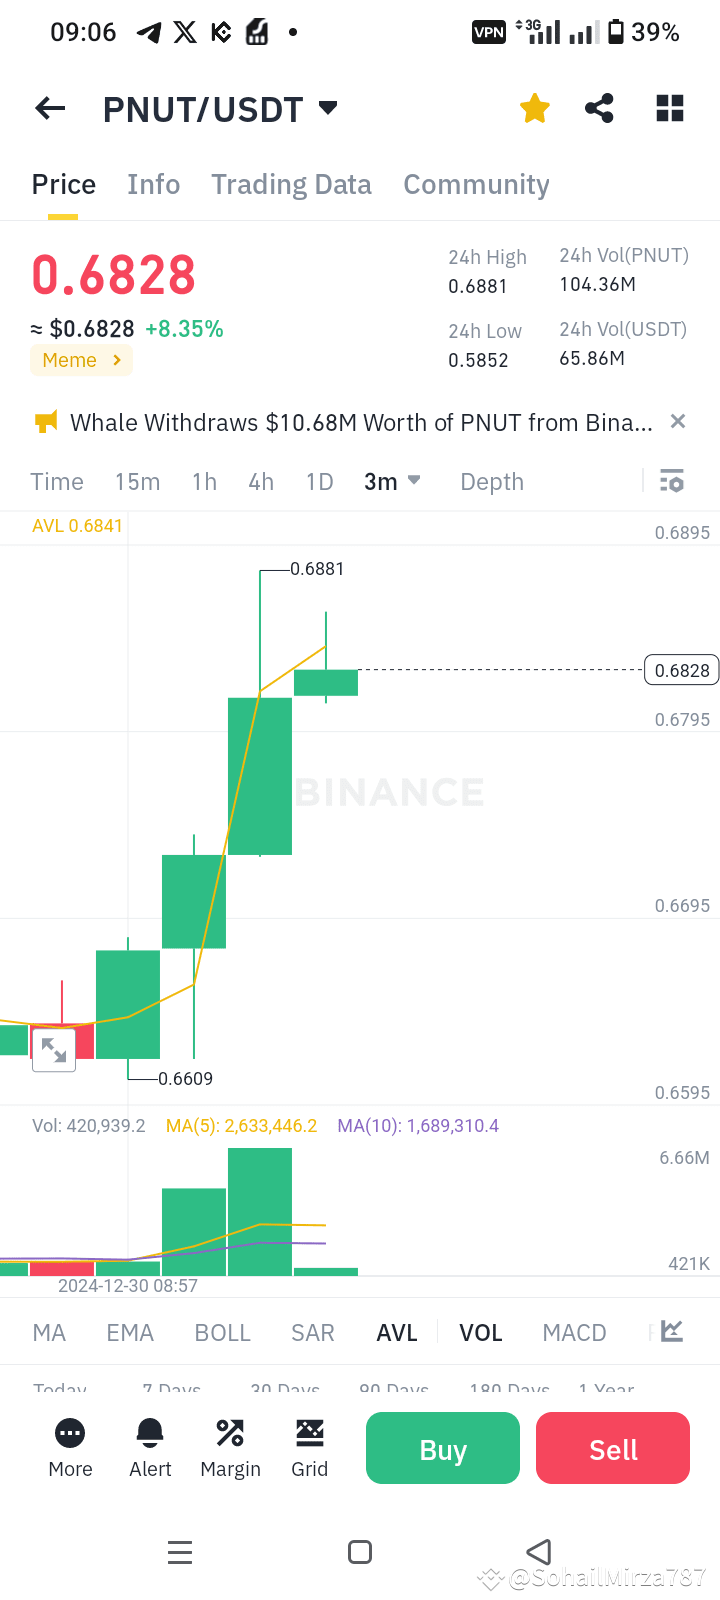
Task: Switch to the Trading Data tab
Action: click(x=290, y=184)
